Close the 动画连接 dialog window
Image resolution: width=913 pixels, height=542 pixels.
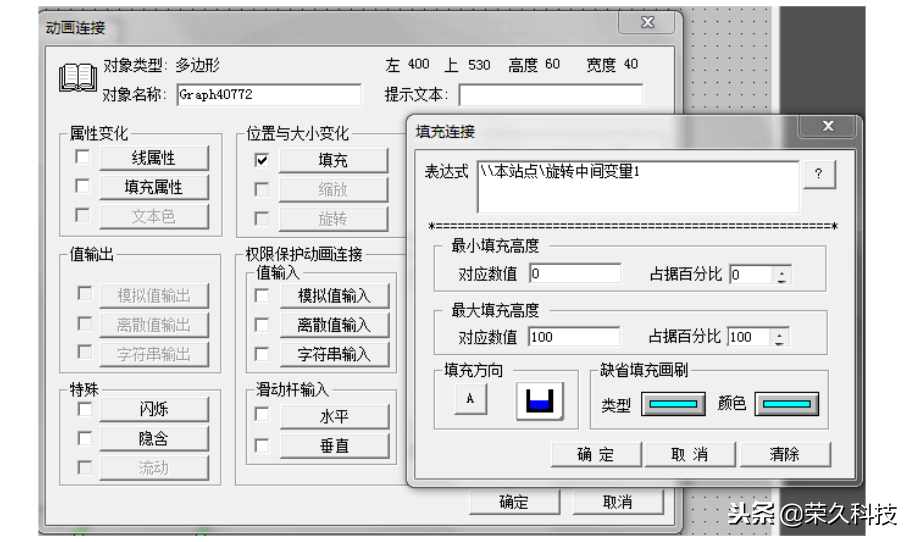[x=647, y=23]
